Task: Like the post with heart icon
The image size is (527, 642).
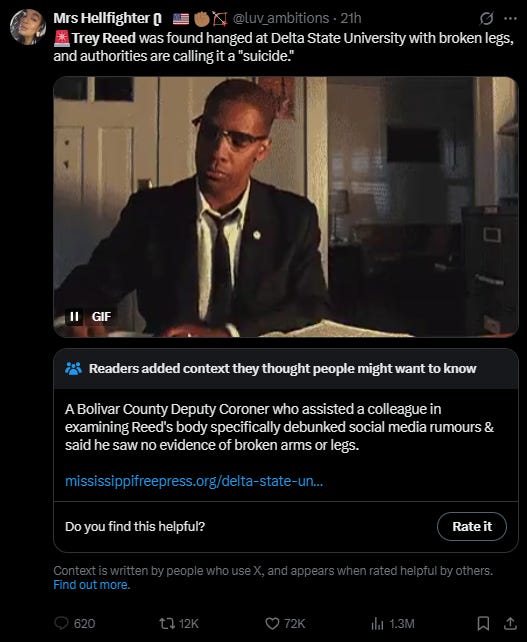Action: (x=272, y=624)
